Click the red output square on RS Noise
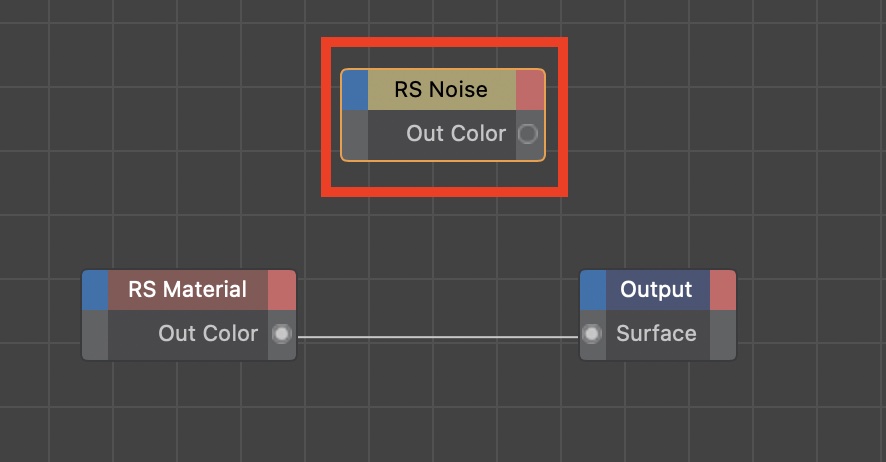Screen dimensions: 886x462 click(530, 90)
